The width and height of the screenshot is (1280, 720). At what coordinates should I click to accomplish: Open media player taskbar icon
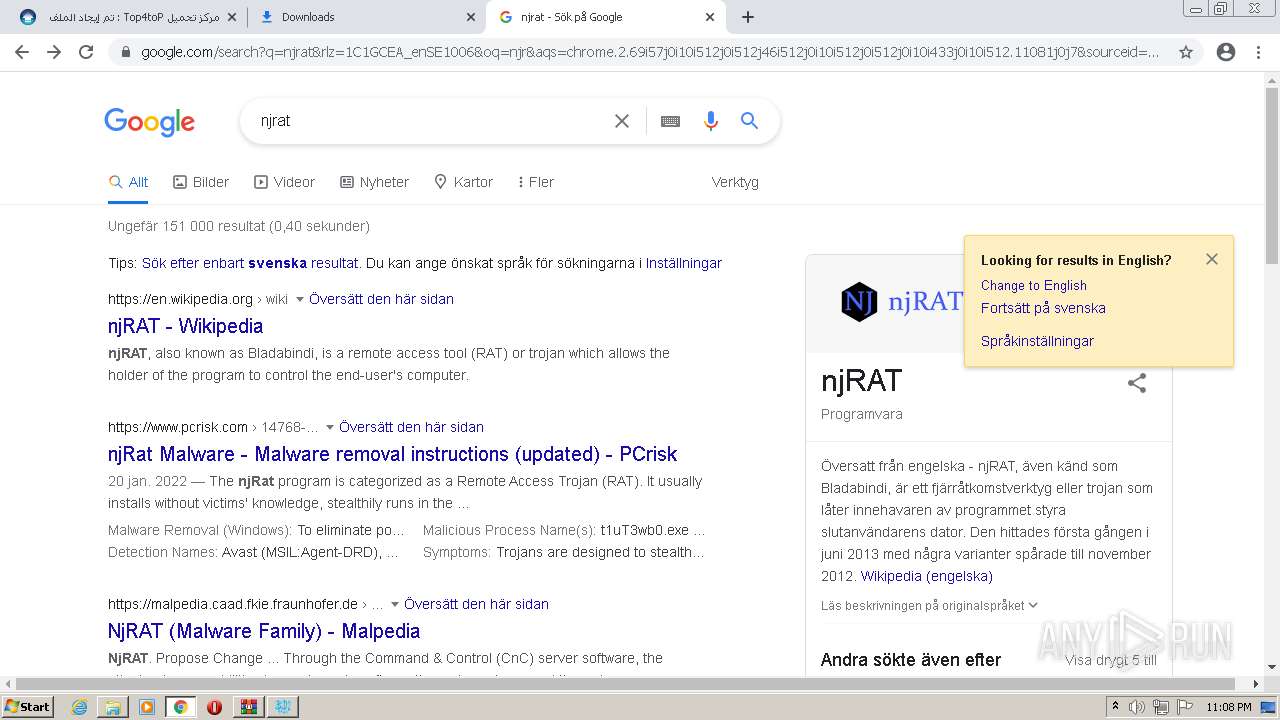pyautogui.click(x=147, y=707)
